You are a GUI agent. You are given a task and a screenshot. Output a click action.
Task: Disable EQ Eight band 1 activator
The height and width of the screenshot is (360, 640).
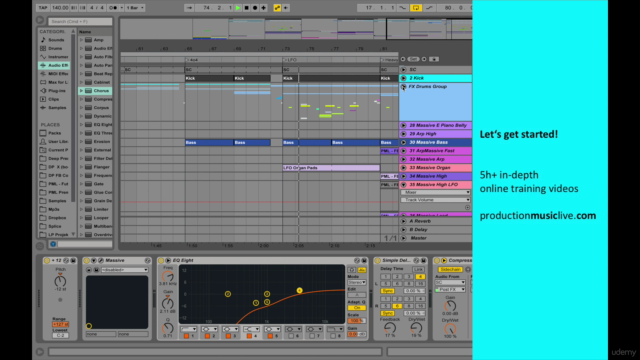(x=186, y=336)
